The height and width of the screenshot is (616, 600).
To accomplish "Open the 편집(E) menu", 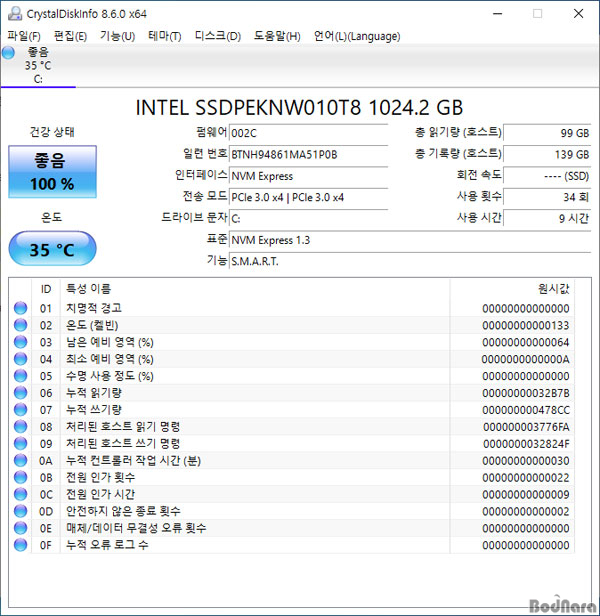I will pyautogui.click(x=70, y=37).
